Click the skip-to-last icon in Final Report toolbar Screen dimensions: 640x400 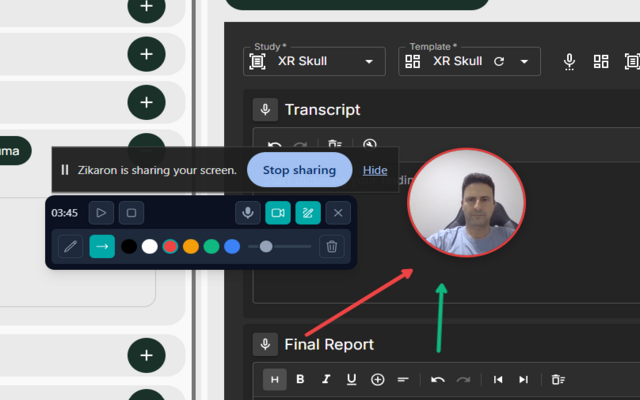pos(523,380)
